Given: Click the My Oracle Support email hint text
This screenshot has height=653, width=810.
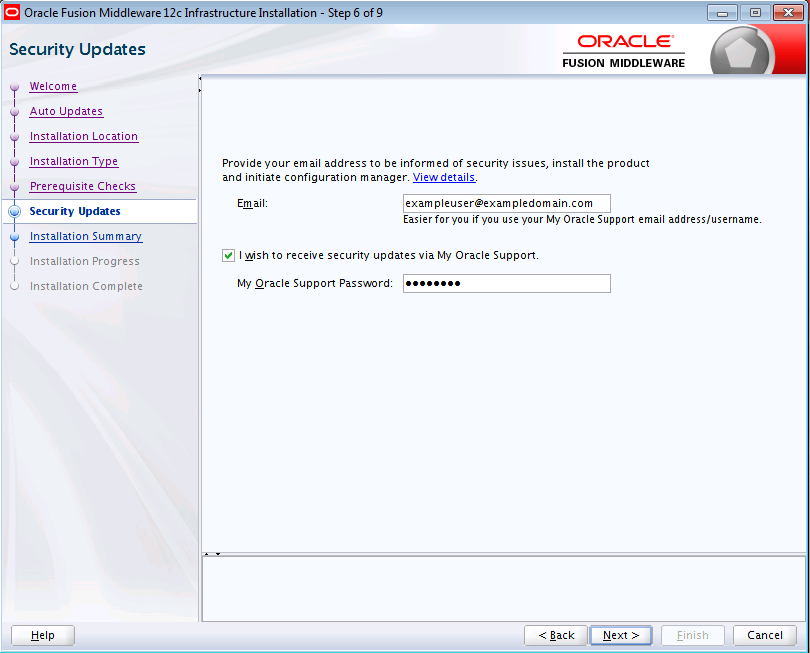Looking at the screenshot, I should click(582, 220).
